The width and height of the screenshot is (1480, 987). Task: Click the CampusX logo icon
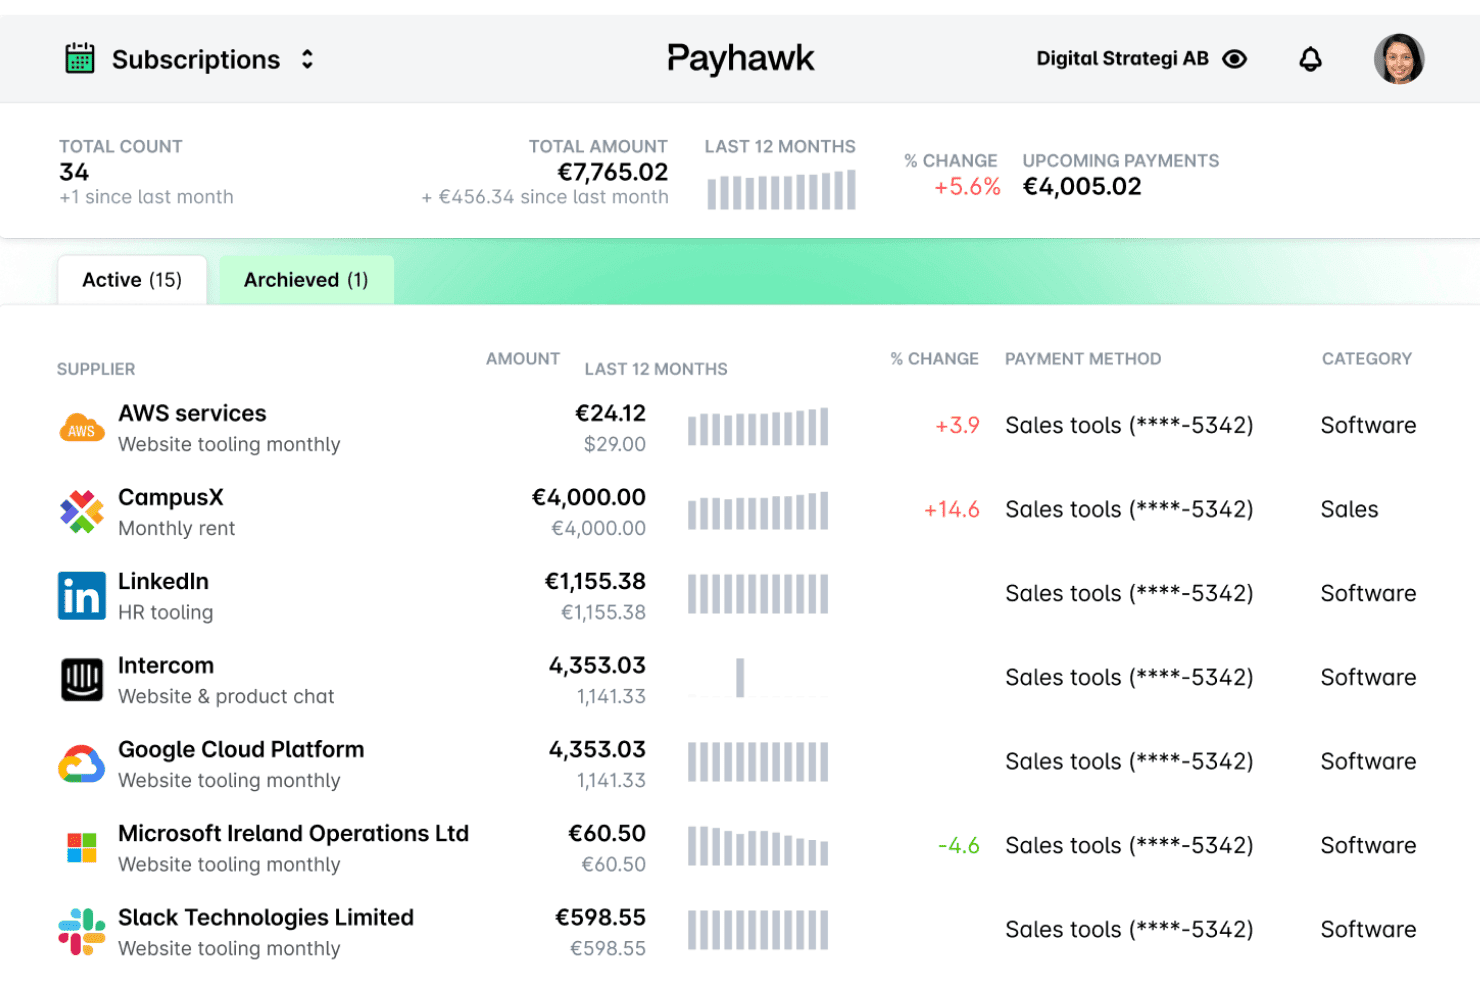[81, 512]
